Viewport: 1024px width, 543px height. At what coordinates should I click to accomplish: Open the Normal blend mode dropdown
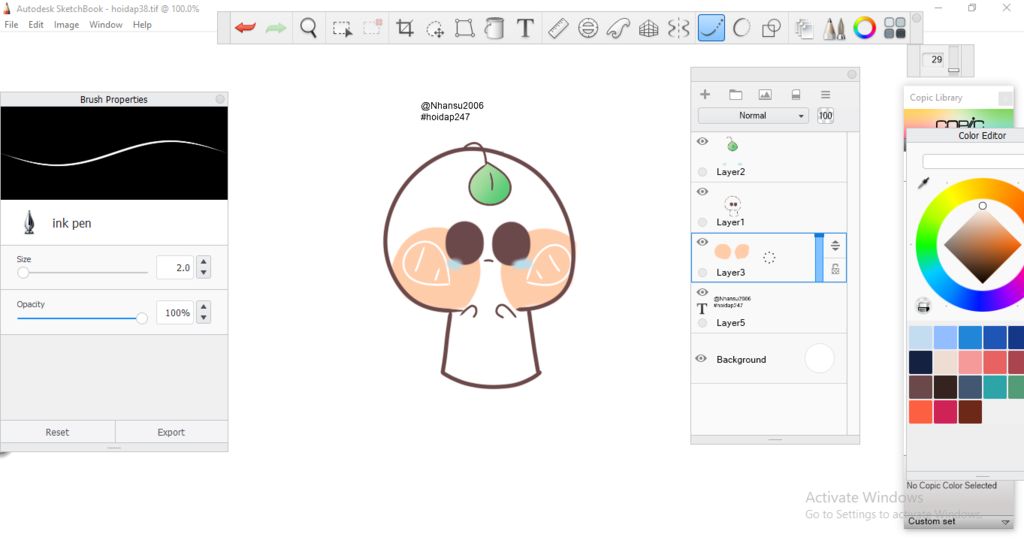753,116
